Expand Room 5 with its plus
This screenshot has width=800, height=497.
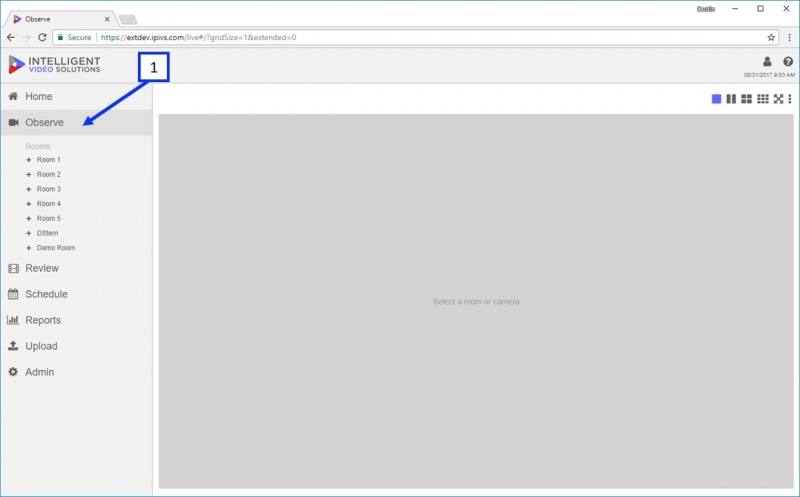[x=29, y=218]
